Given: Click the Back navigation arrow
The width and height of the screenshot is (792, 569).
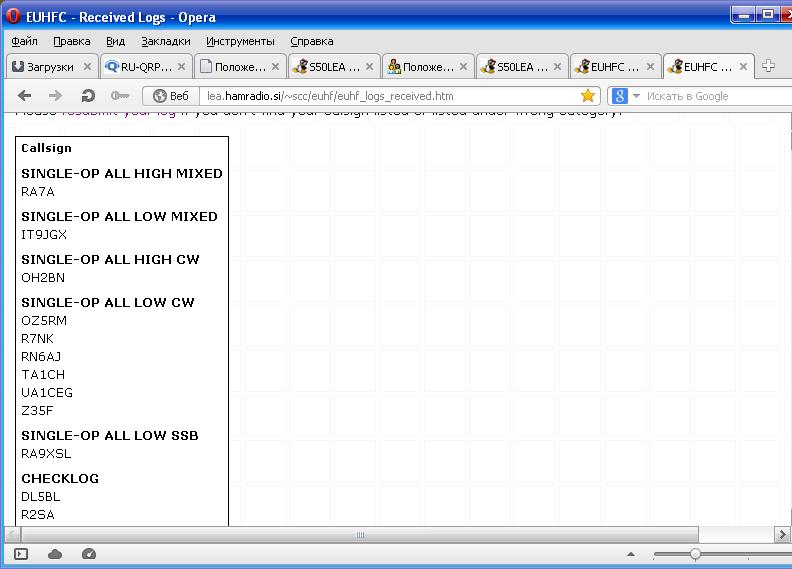Looking at the screenshot, I should (25, 96).
